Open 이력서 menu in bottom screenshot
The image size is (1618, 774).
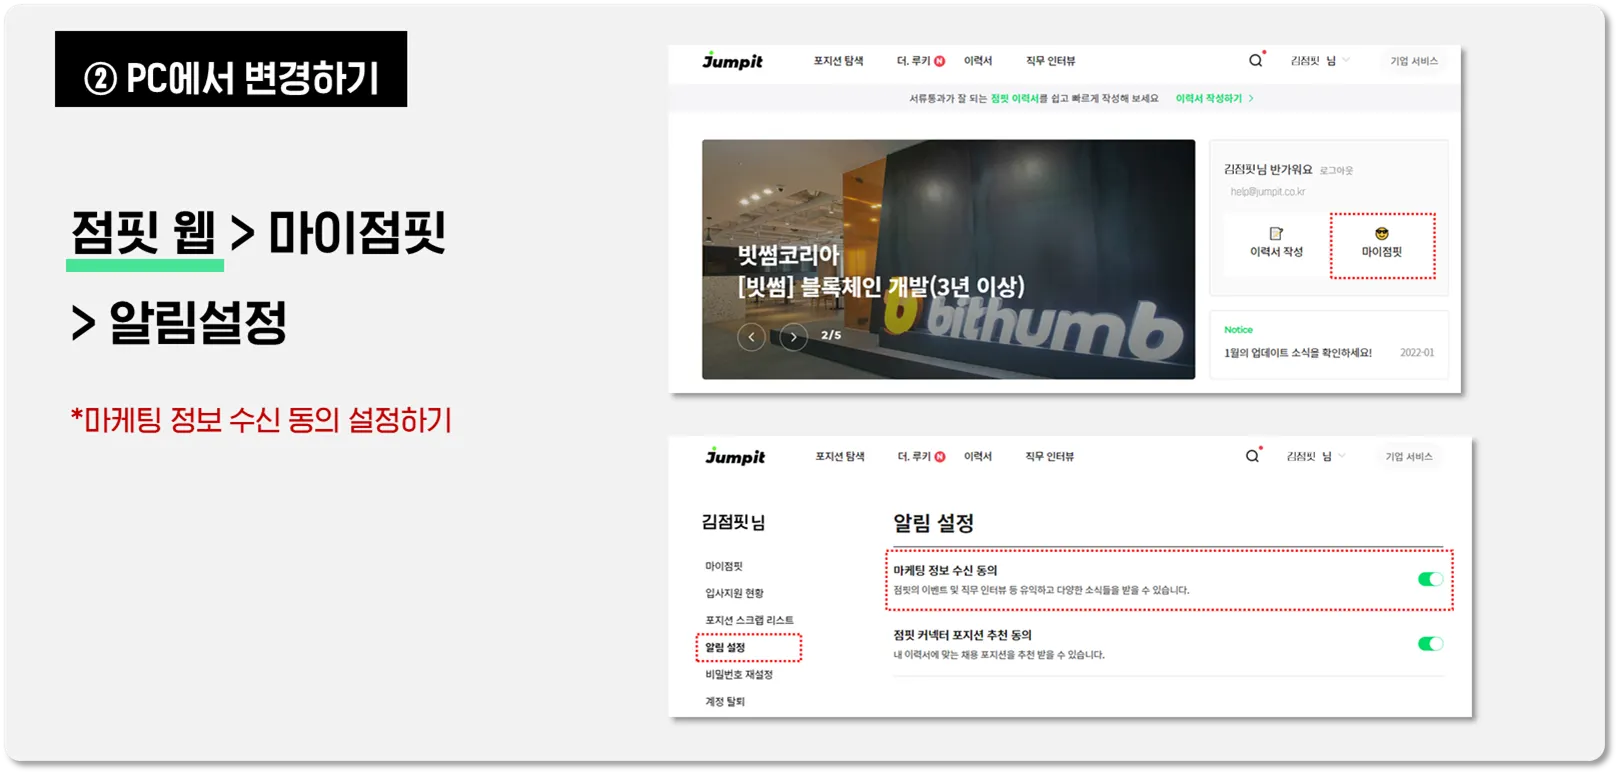(978, 456)
